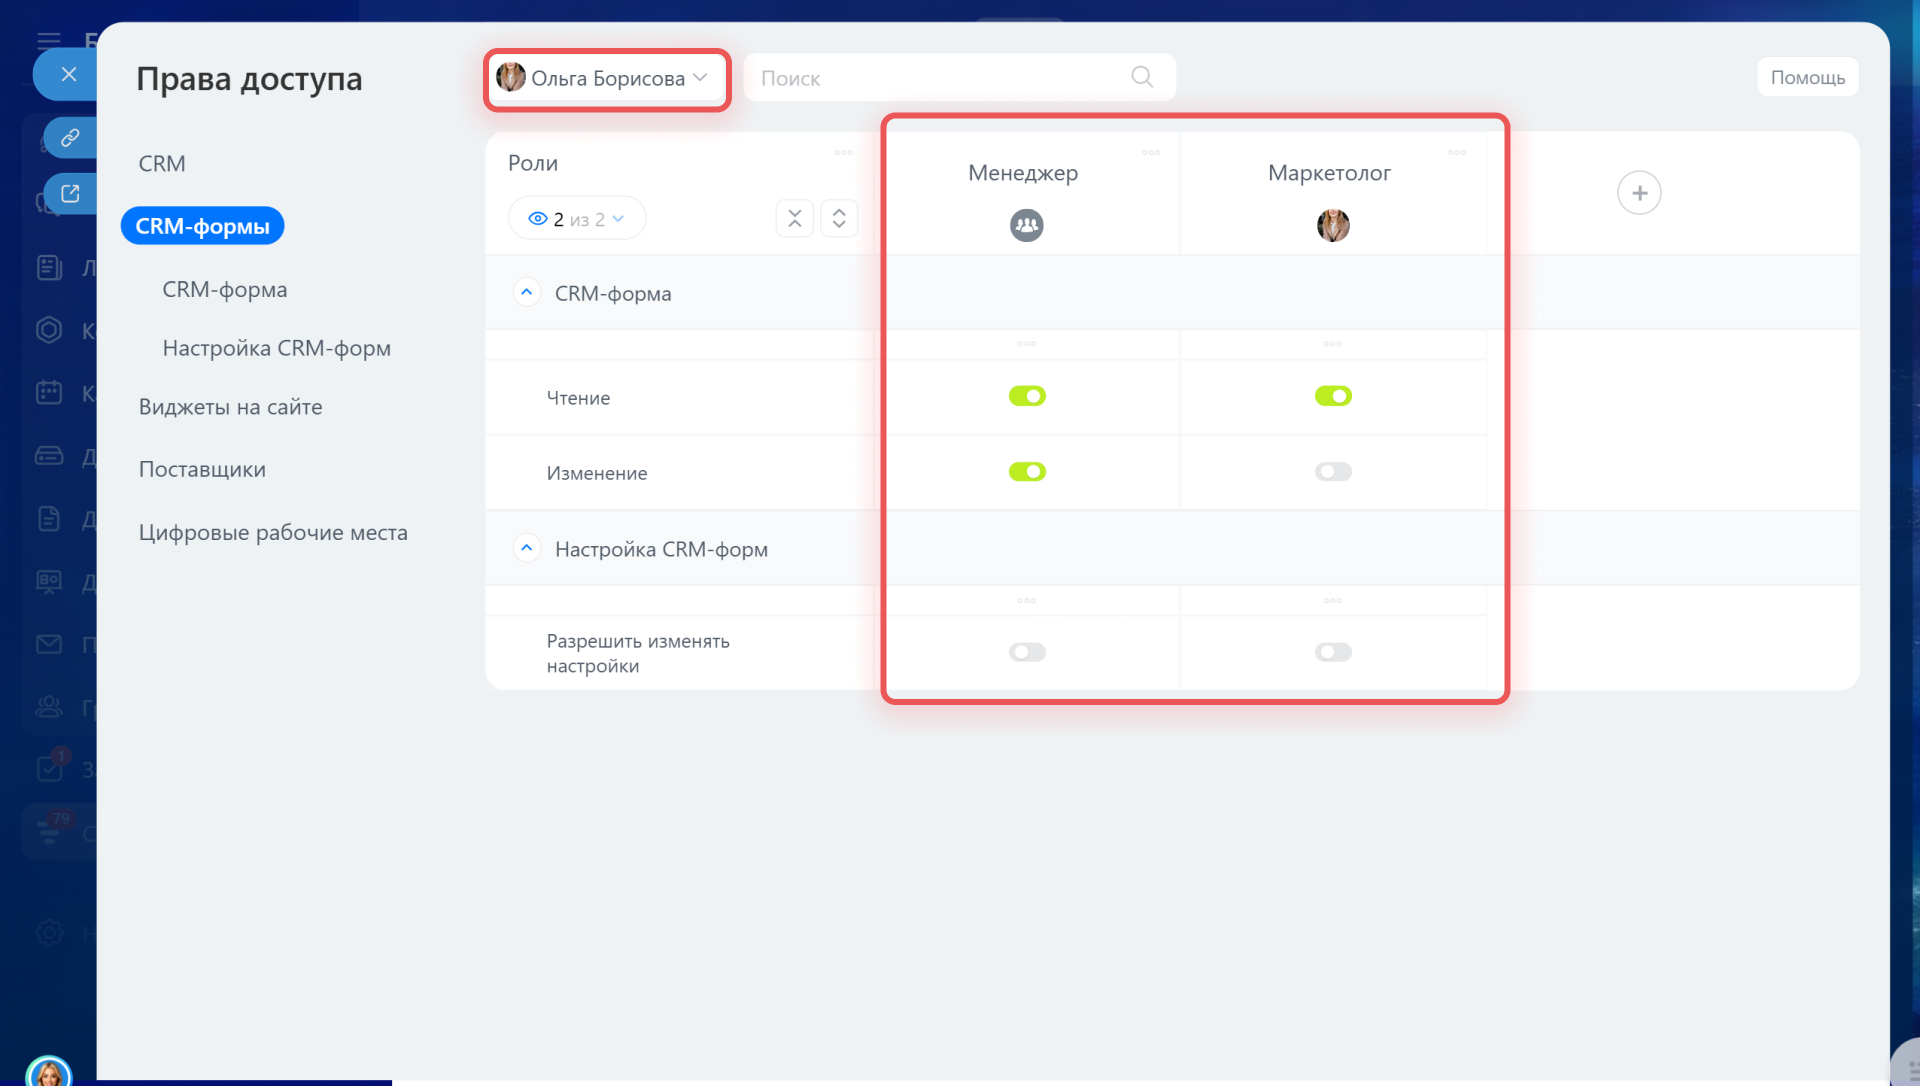1920x1086 pixels.
Task: Click the Менеджер group members icon
Action: 1026,225
